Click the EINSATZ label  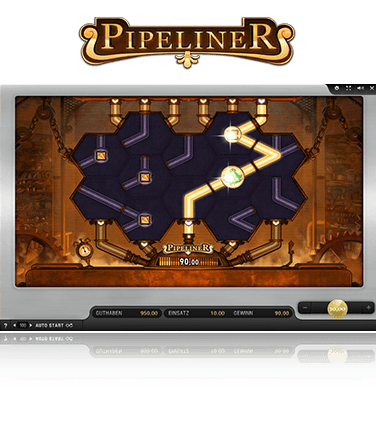(x=178, y=313)
